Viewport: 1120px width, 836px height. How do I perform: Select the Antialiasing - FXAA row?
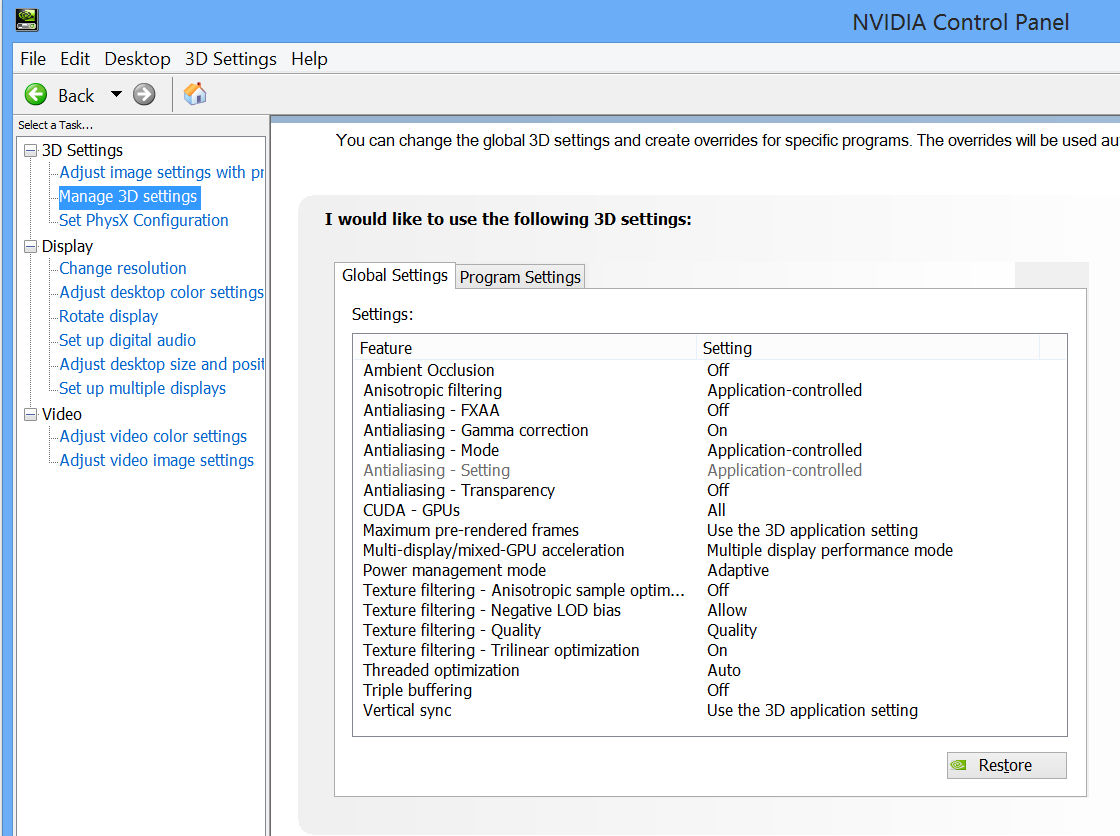point(709,410)
